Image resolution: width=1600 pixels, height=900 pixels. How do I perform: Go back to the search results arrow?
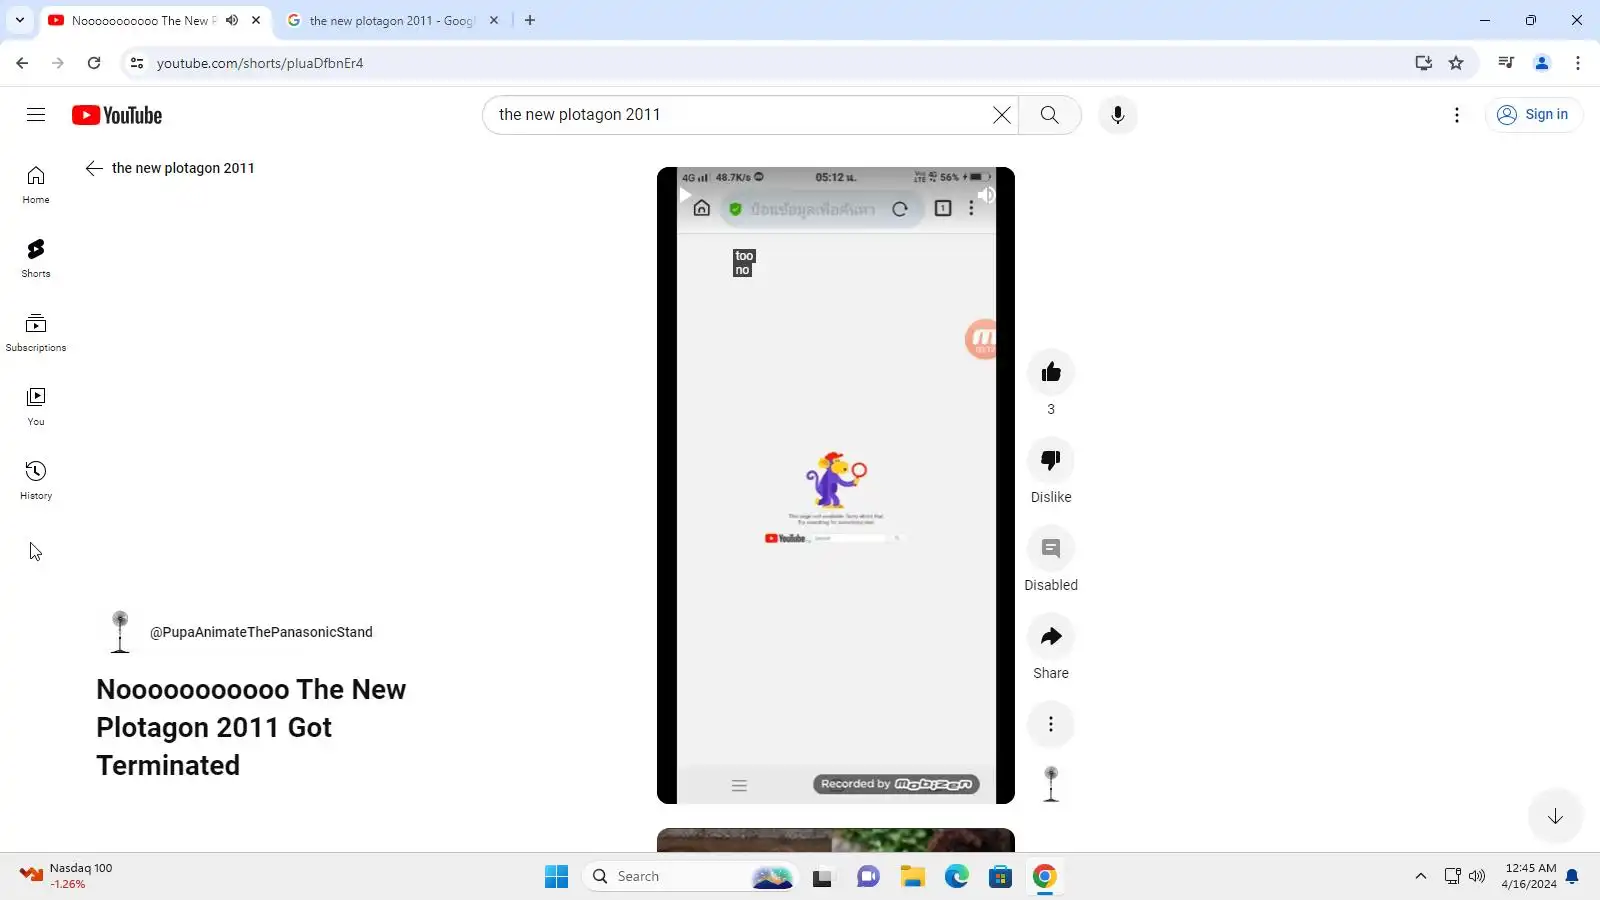94,168
